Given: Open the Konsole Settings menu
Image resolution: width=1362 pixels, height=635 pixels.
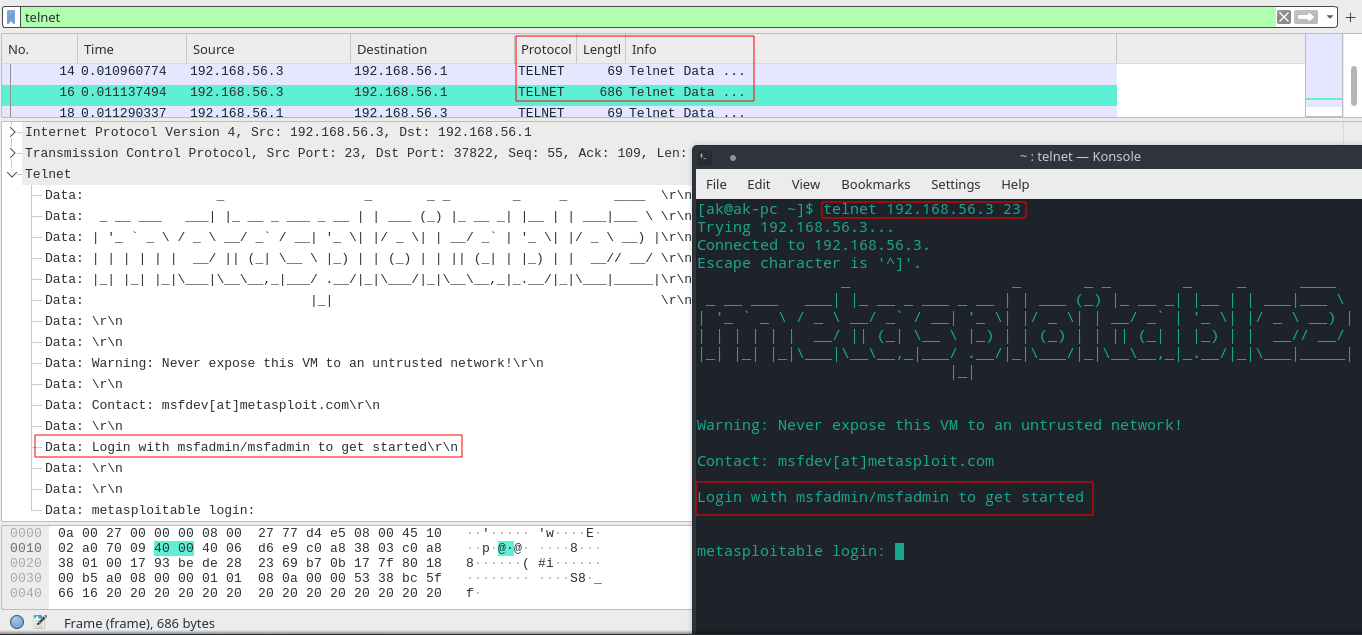Looking at the screenshot, I should [956, 184].
